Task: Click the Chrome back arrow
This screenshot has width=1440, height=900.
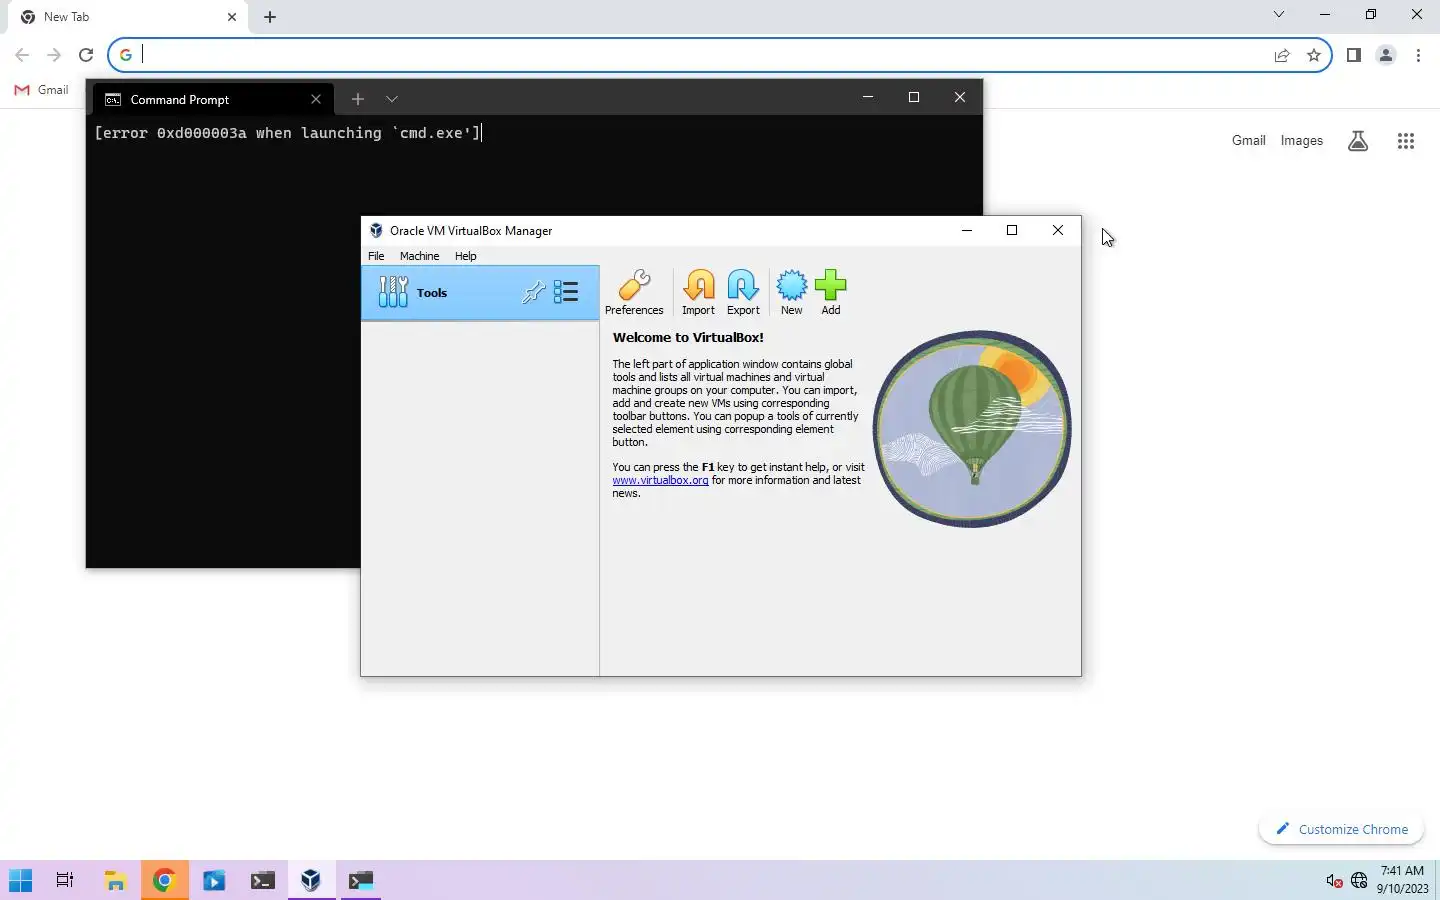Action: point(22,55)
